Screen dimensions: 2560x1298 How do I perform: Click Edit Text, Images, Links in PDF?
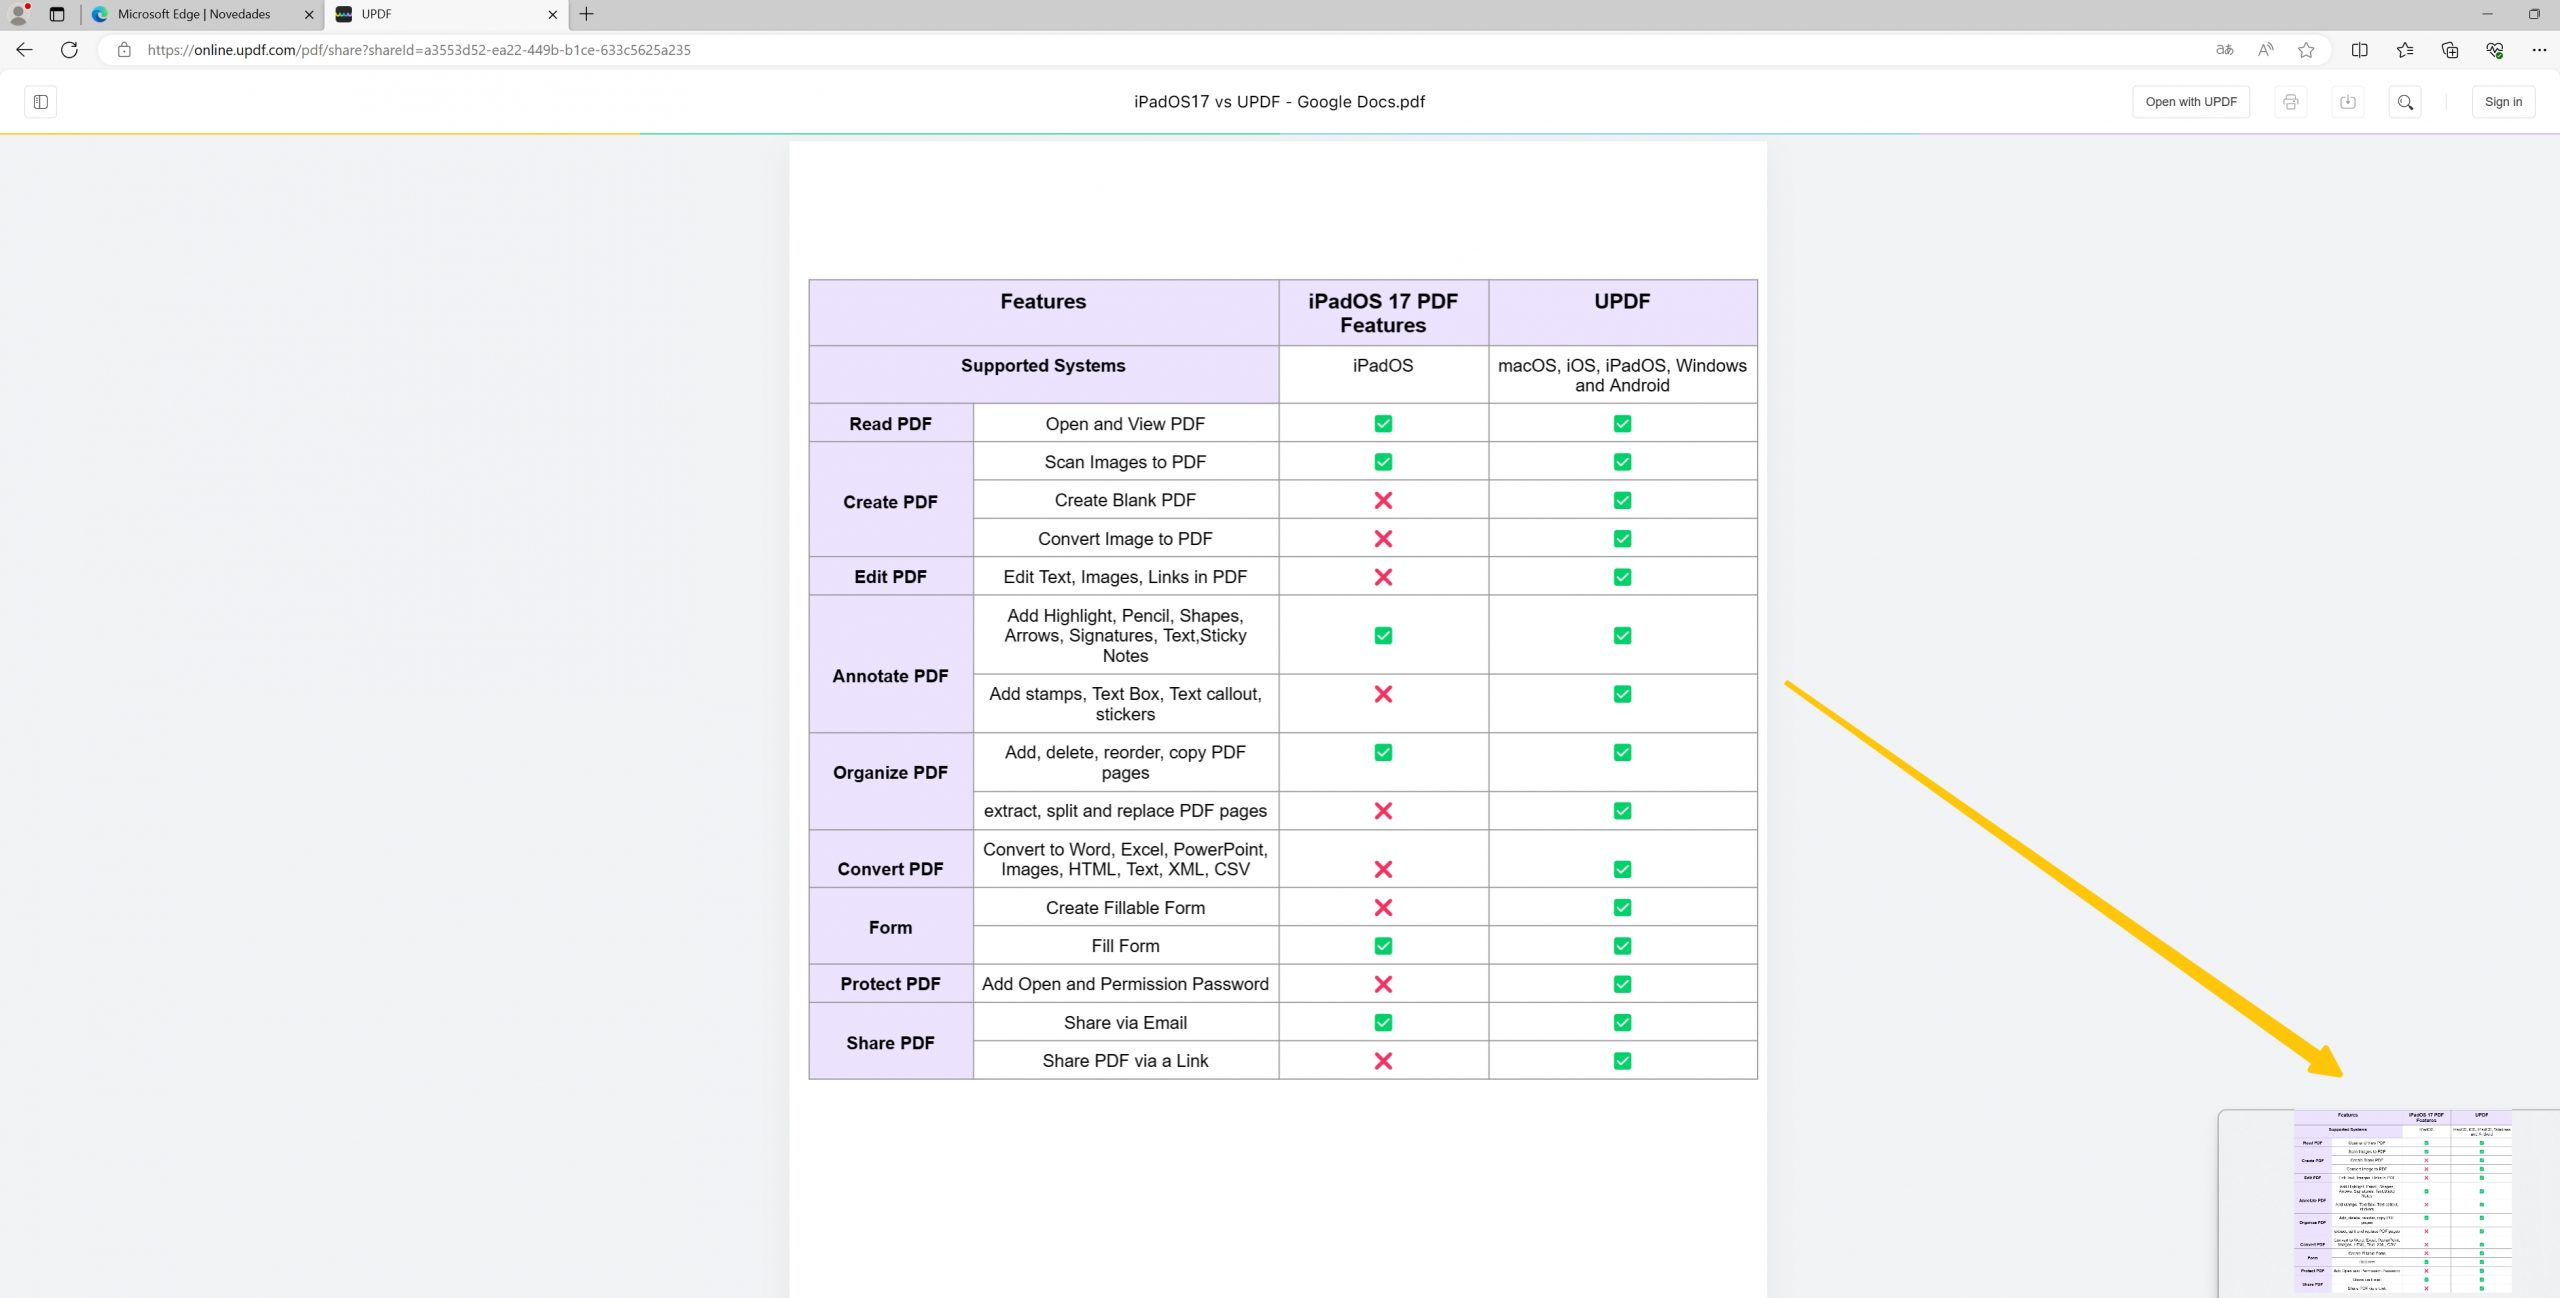1125,577
